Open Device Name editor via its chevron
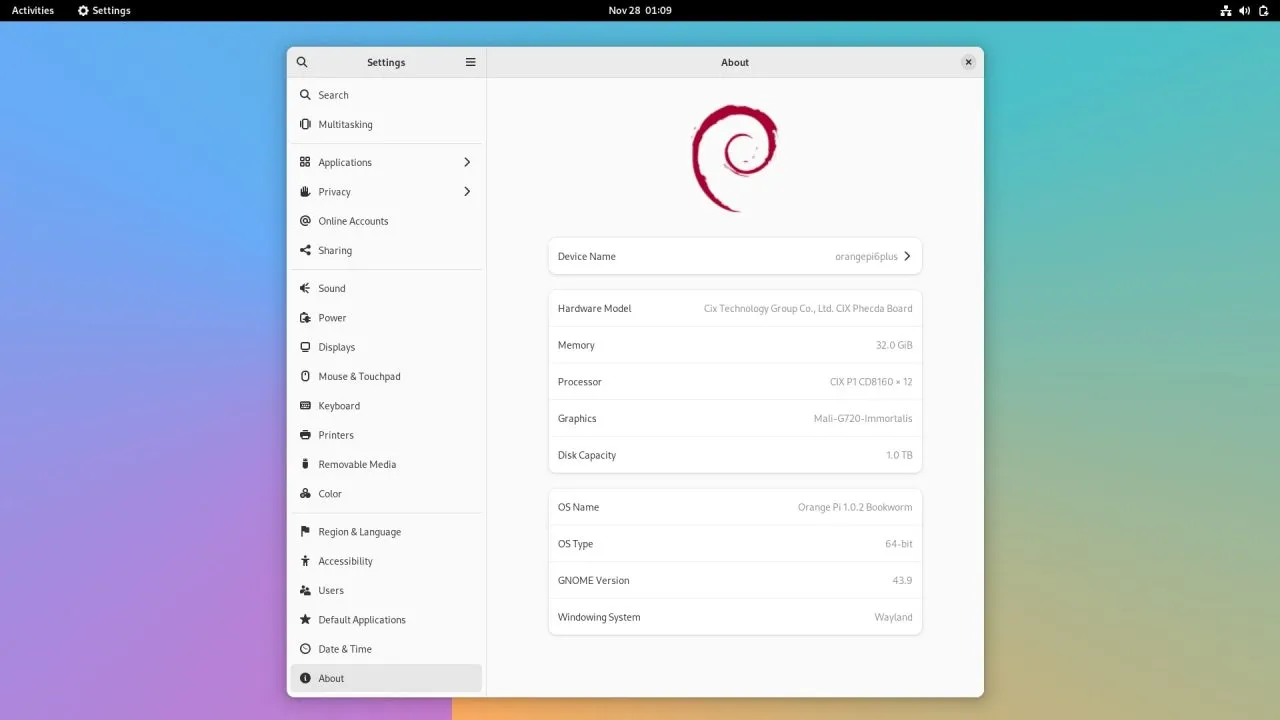The image size is (1280, 720). point(906,256)
